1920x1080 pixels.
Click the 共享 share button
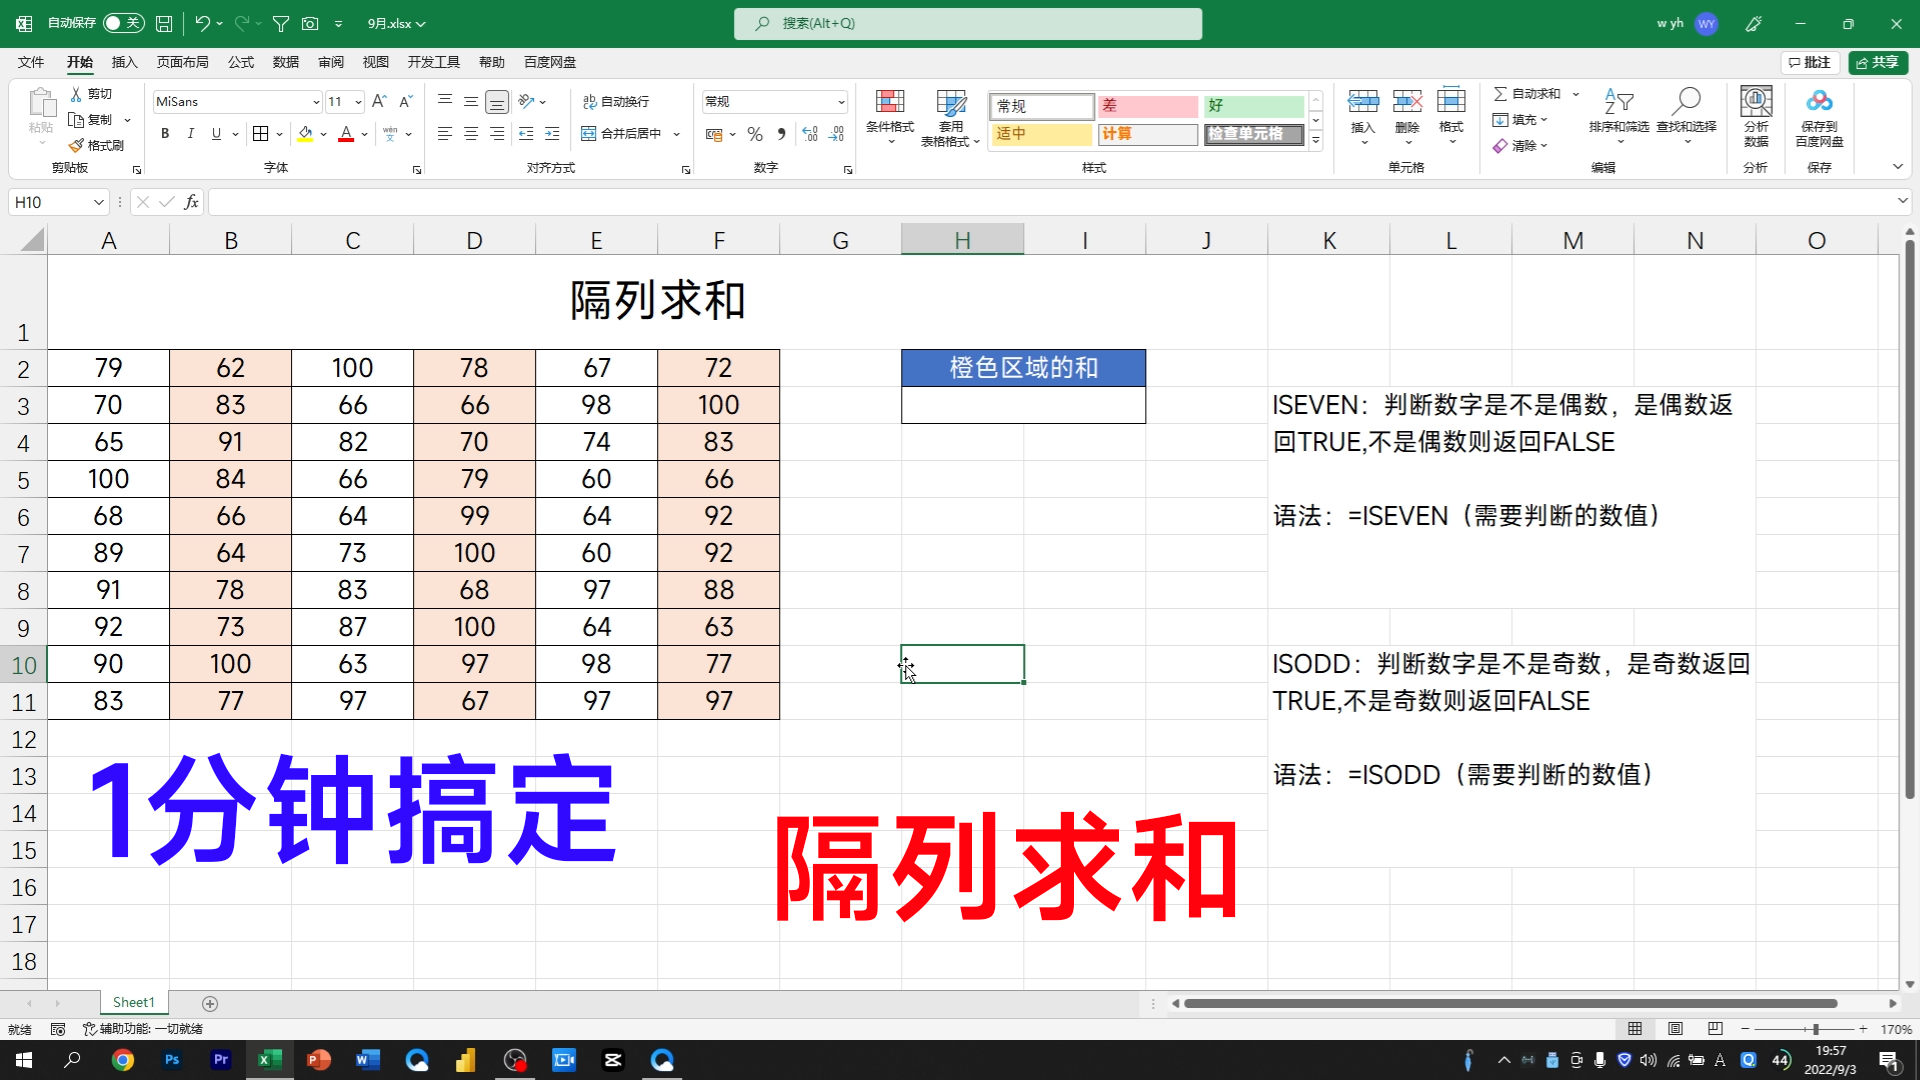pyautogui.click(x=1878, y=62)
